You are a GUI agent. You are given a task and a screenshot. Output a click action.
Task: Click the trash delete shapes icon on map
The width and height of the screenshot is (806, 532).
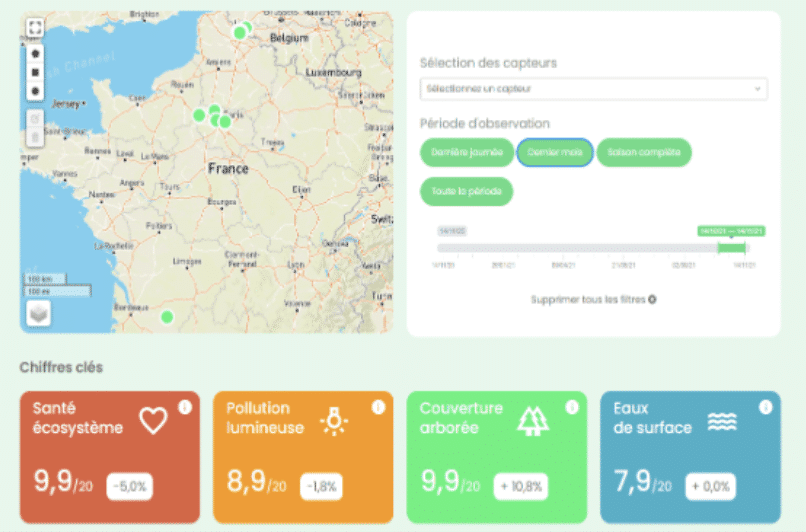pos(36,137)
